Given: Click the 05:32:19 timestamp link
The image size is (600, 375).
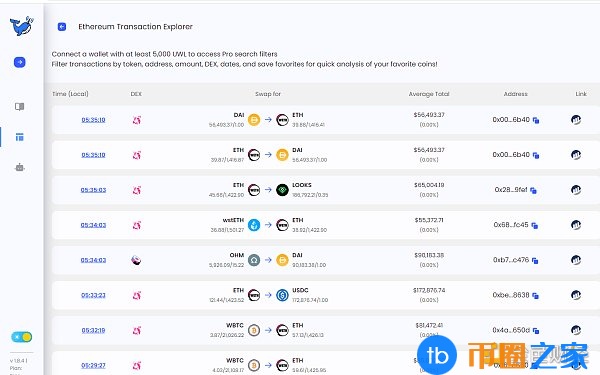Looking at the screenshot, I should click(93, 330).
